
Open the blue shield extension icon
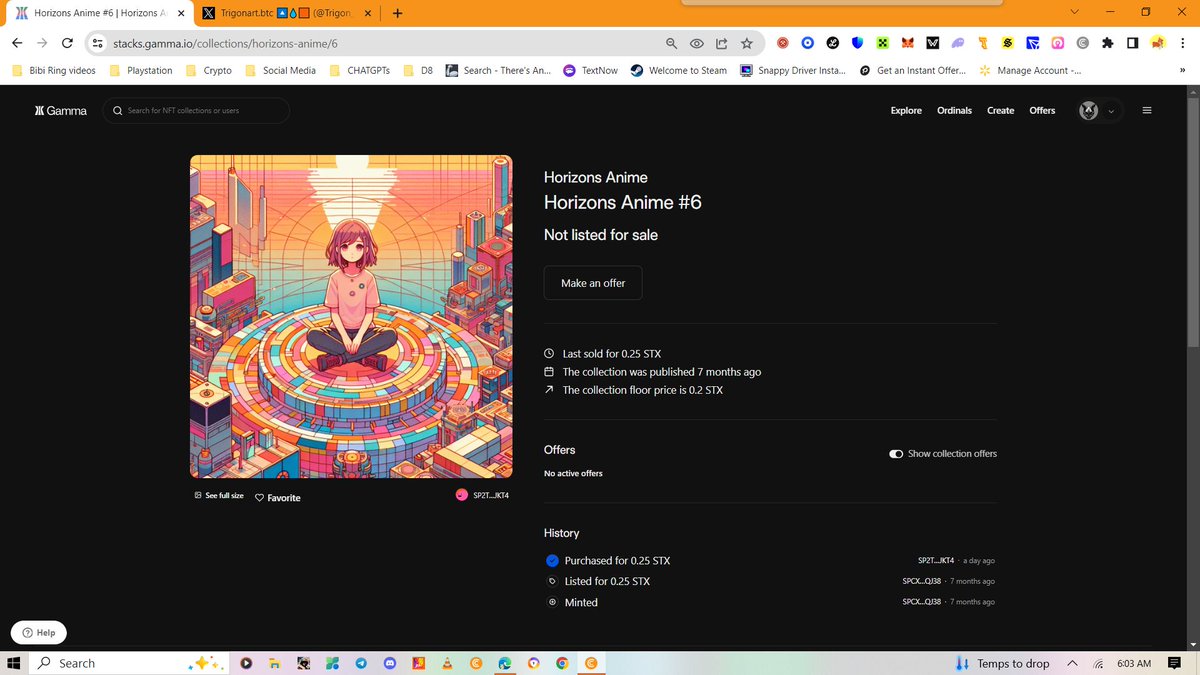(x=858, y=43)
